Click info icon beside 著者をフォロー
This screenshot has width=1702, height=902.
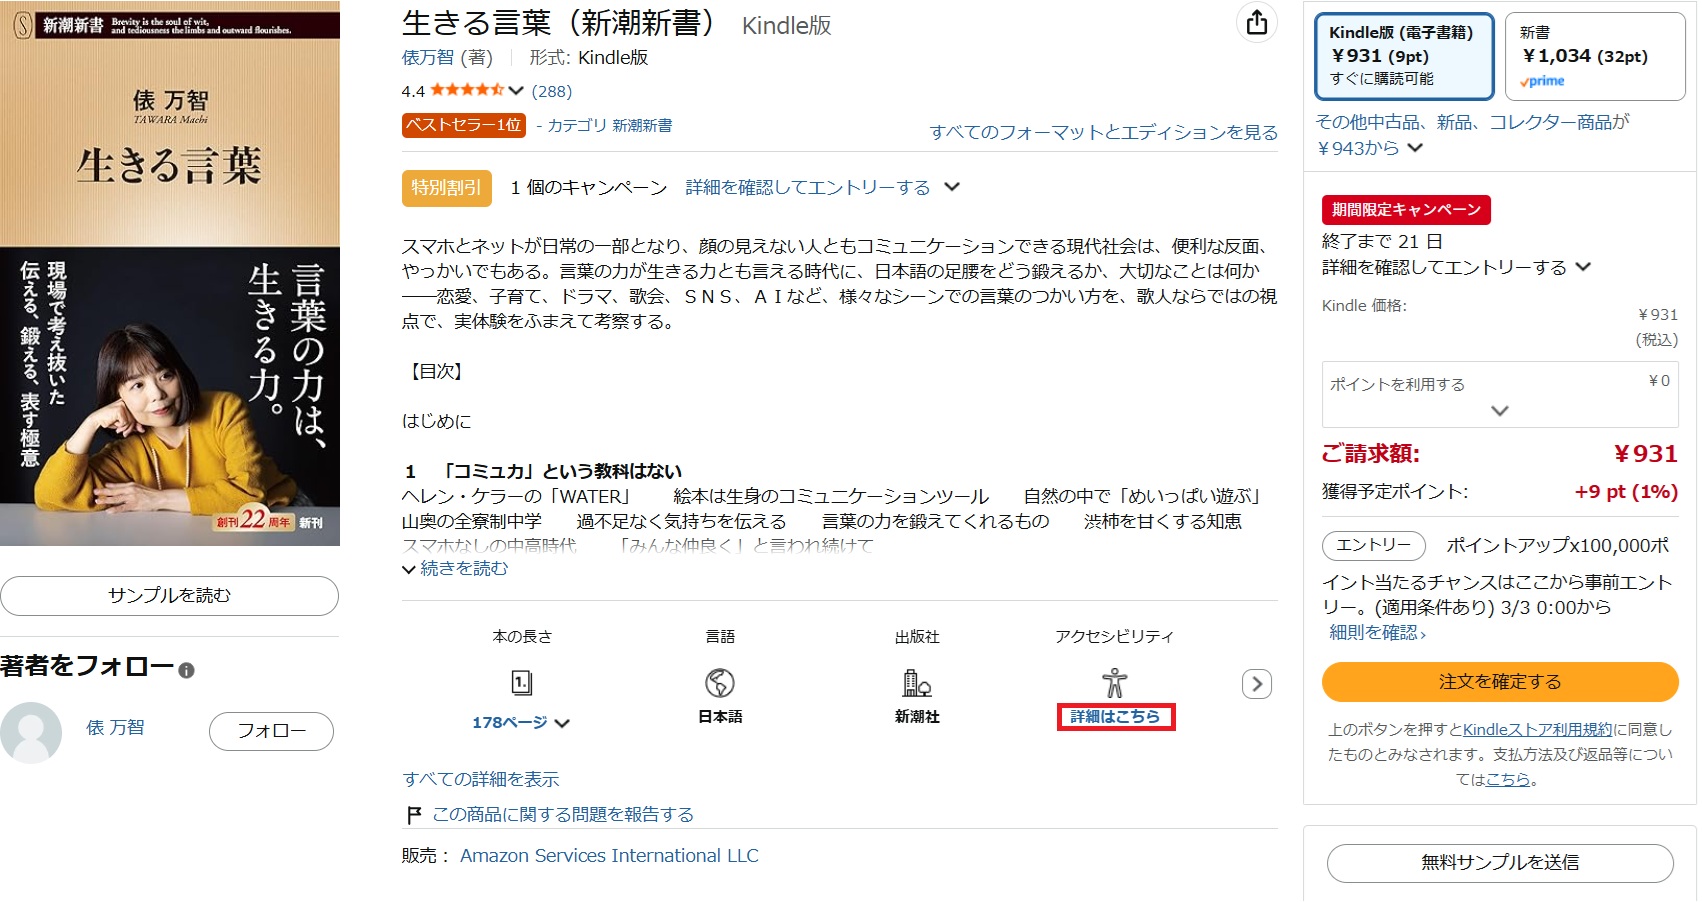187,670
